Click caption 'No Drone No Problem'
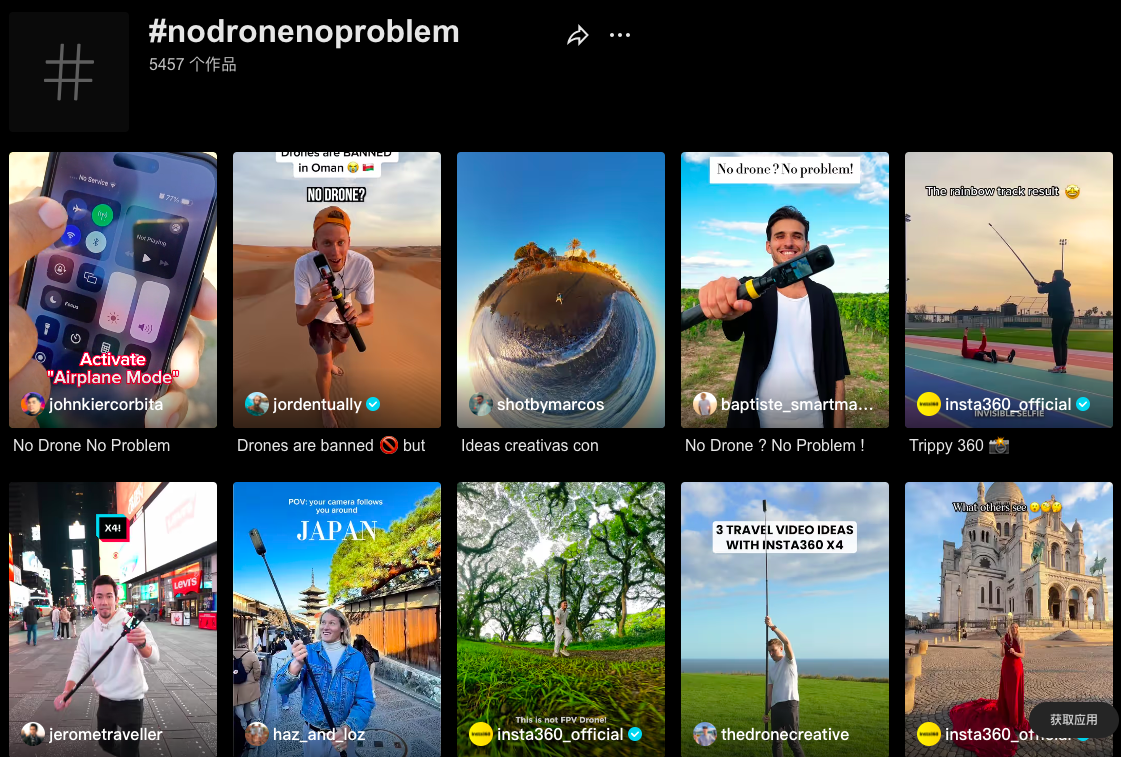The height and width of the screenshot is (757, 1121). 92,445
